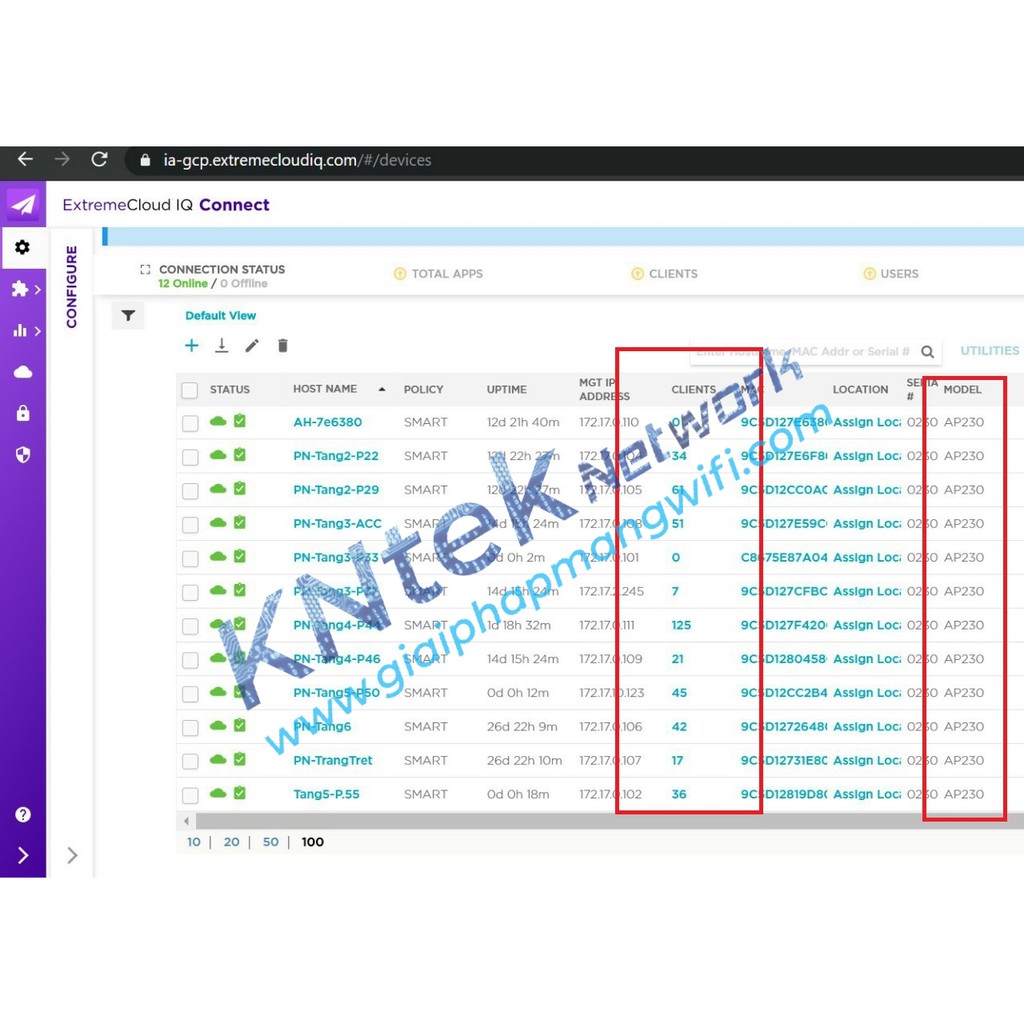Click the shield icon in sidebar
Image resolution: width=1024 pixels, height=1024 pixels.
point(22,455)
